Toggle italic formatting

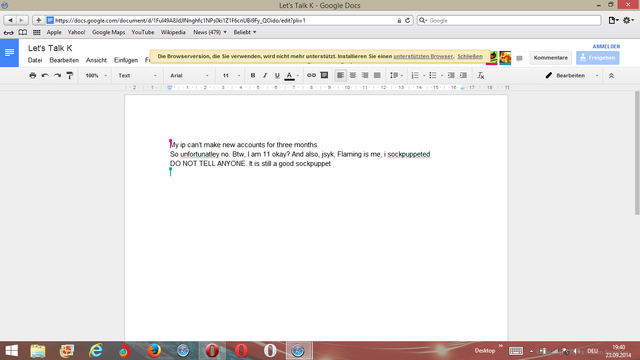click(265, 76)
